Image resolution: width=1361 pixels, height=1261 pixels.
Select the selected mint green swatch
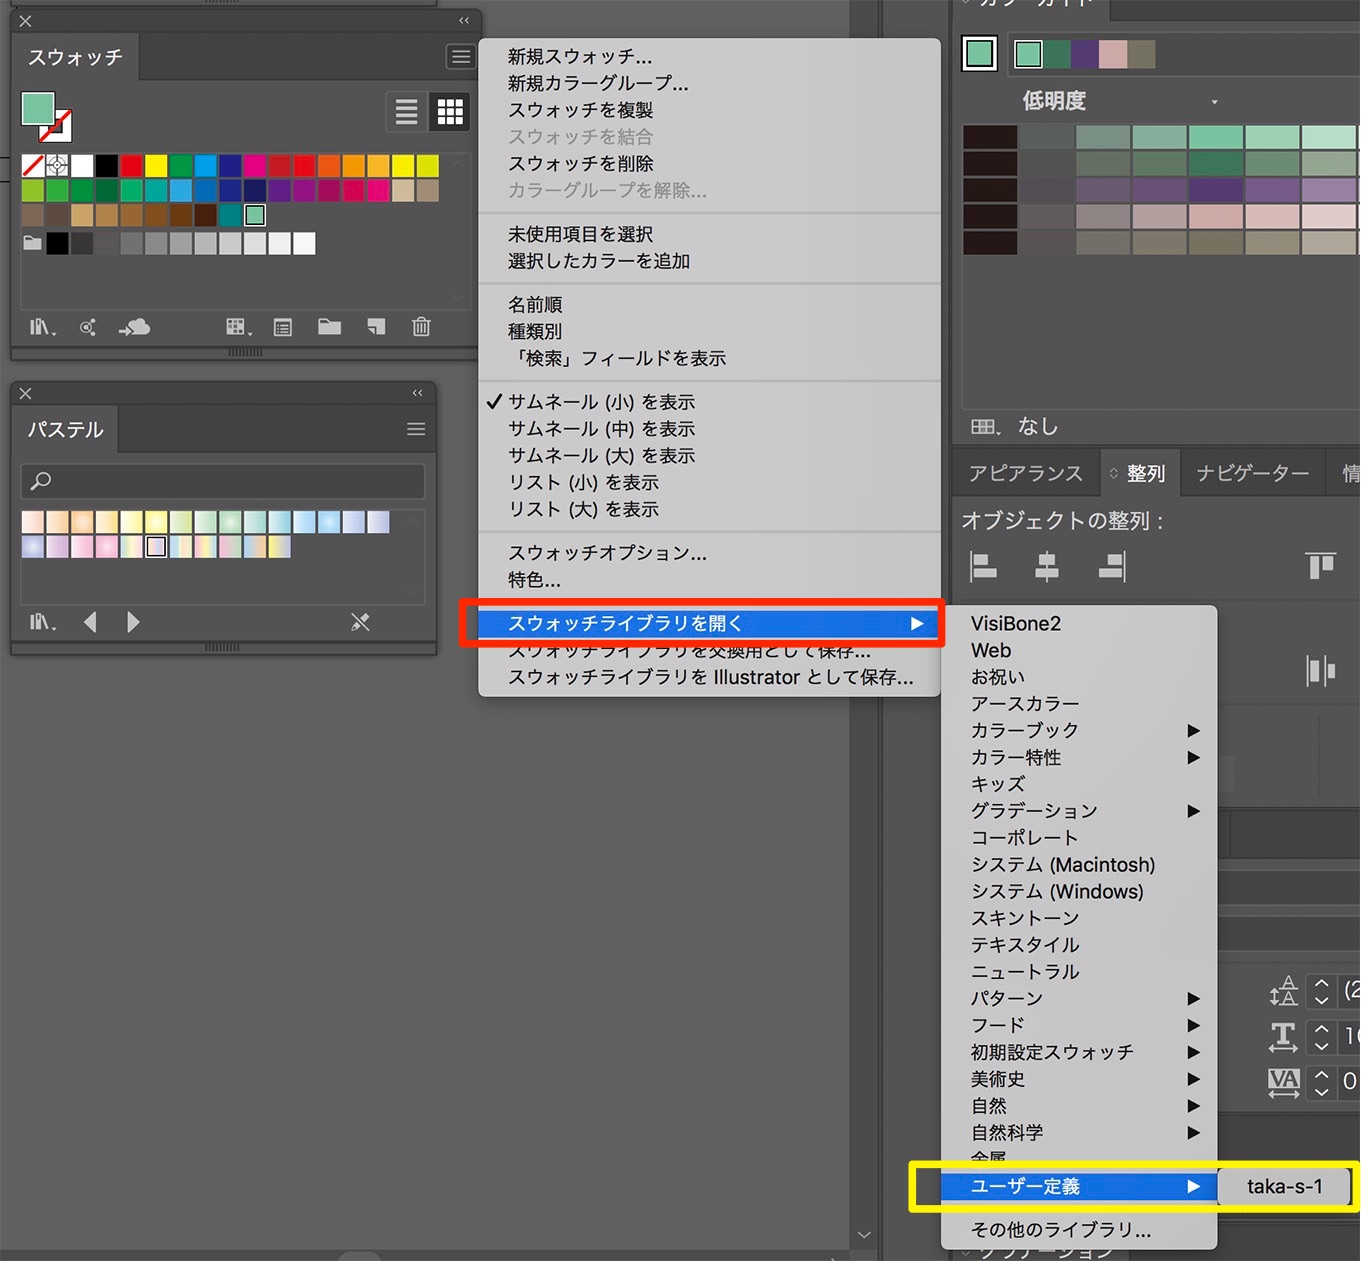255,215
